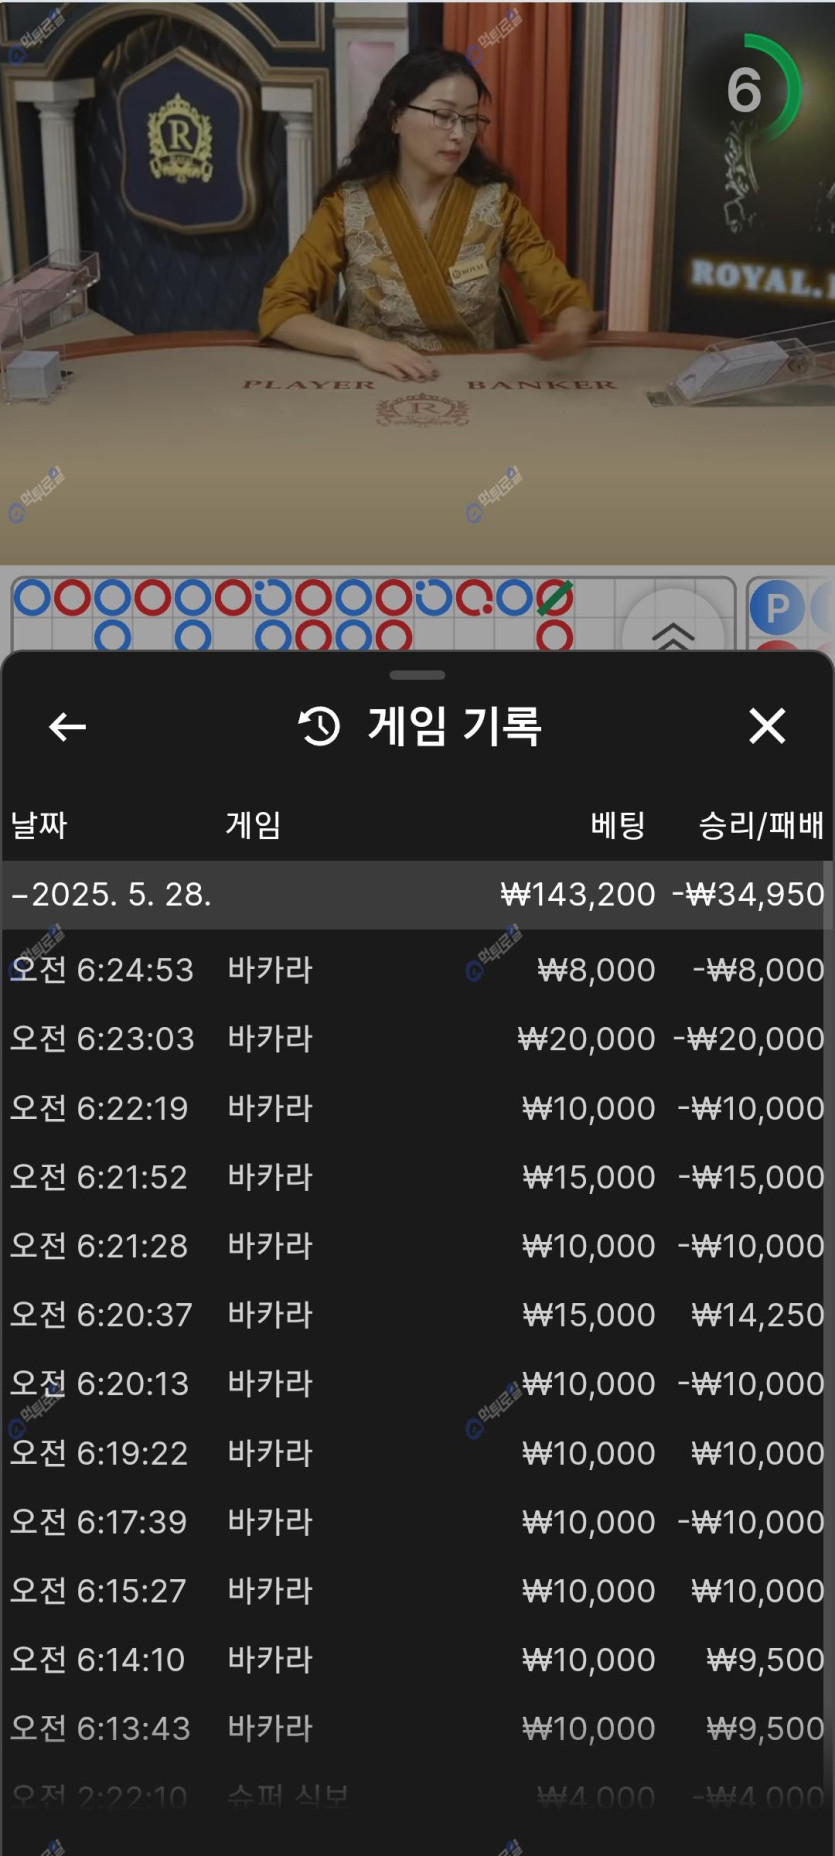Viewport: 835px width, 1856px height.
Task: Open the 오전 6:17:39 바카라 entry
Action: [x=417, y=1521]
